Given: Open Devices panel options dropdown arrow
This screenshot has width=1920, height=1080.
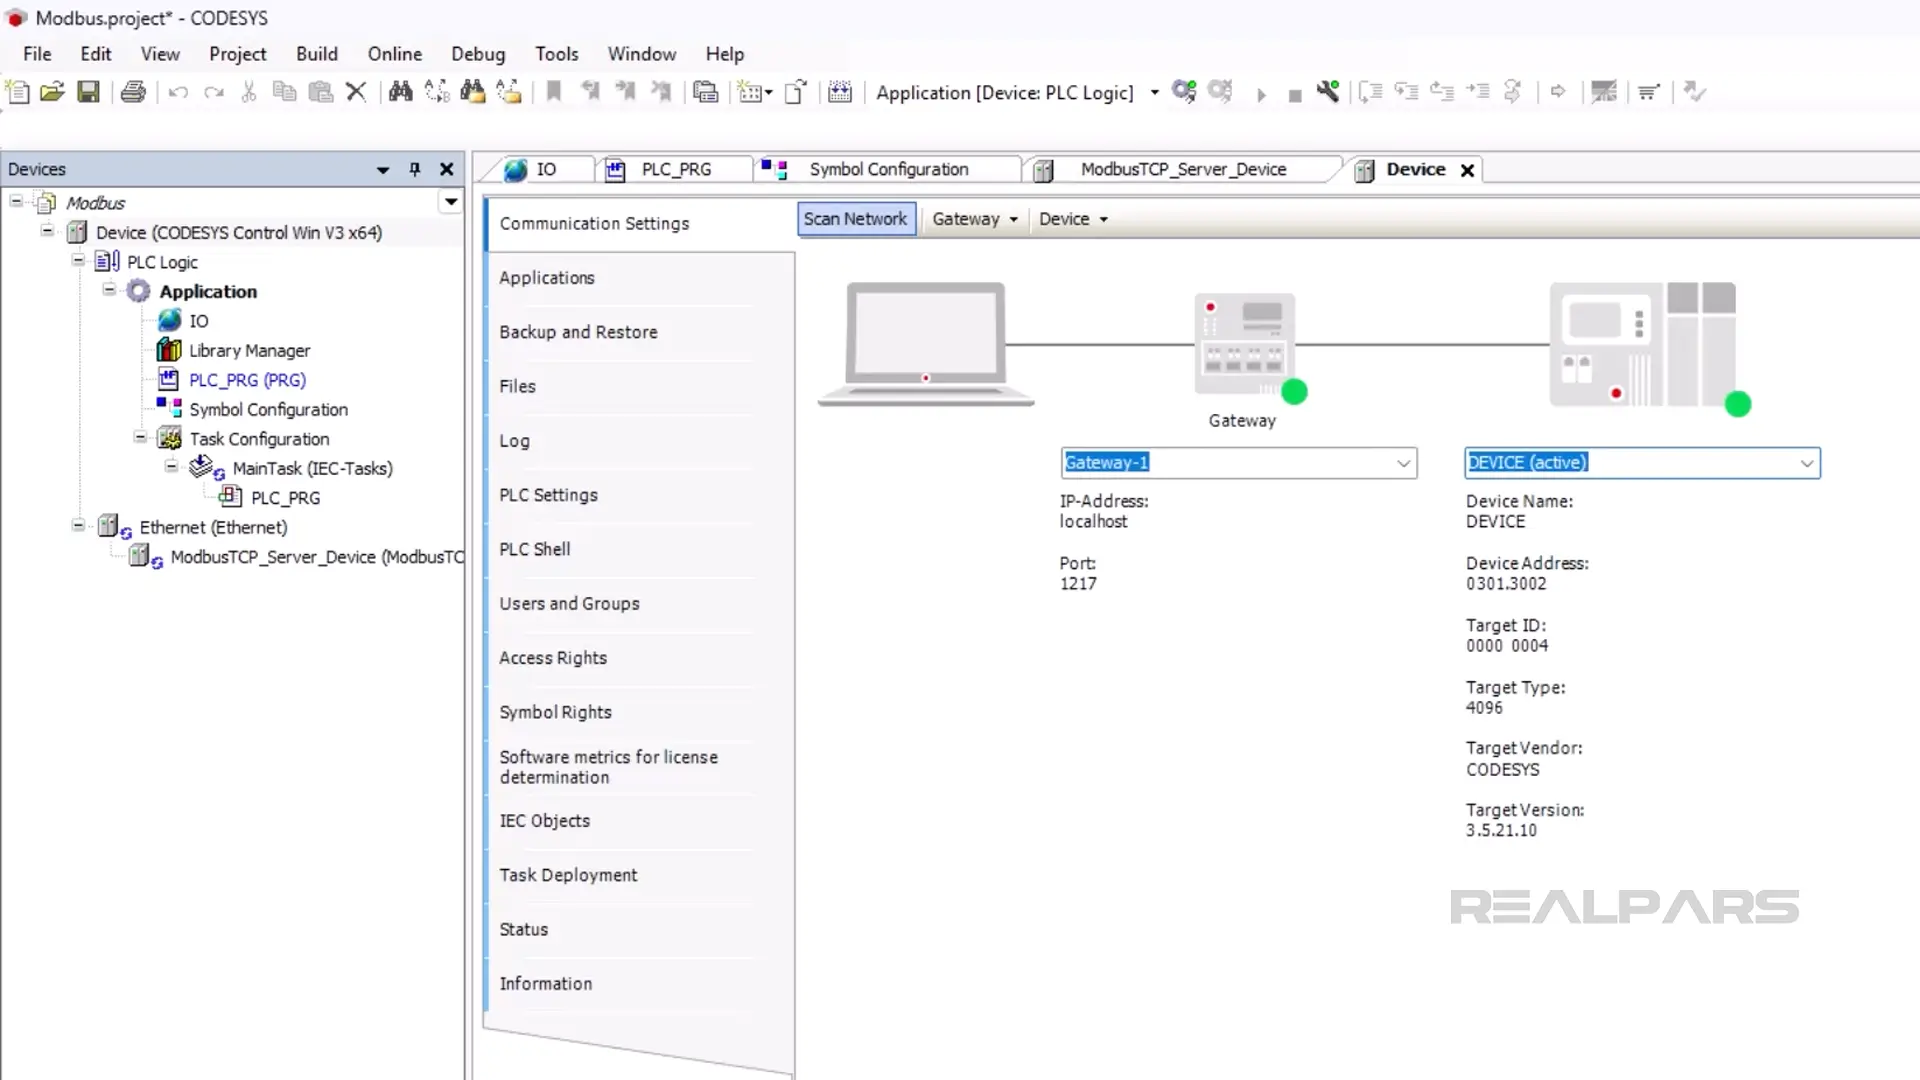Looking at the screenshot, I should pyautogui.click(x=383, y=170).
